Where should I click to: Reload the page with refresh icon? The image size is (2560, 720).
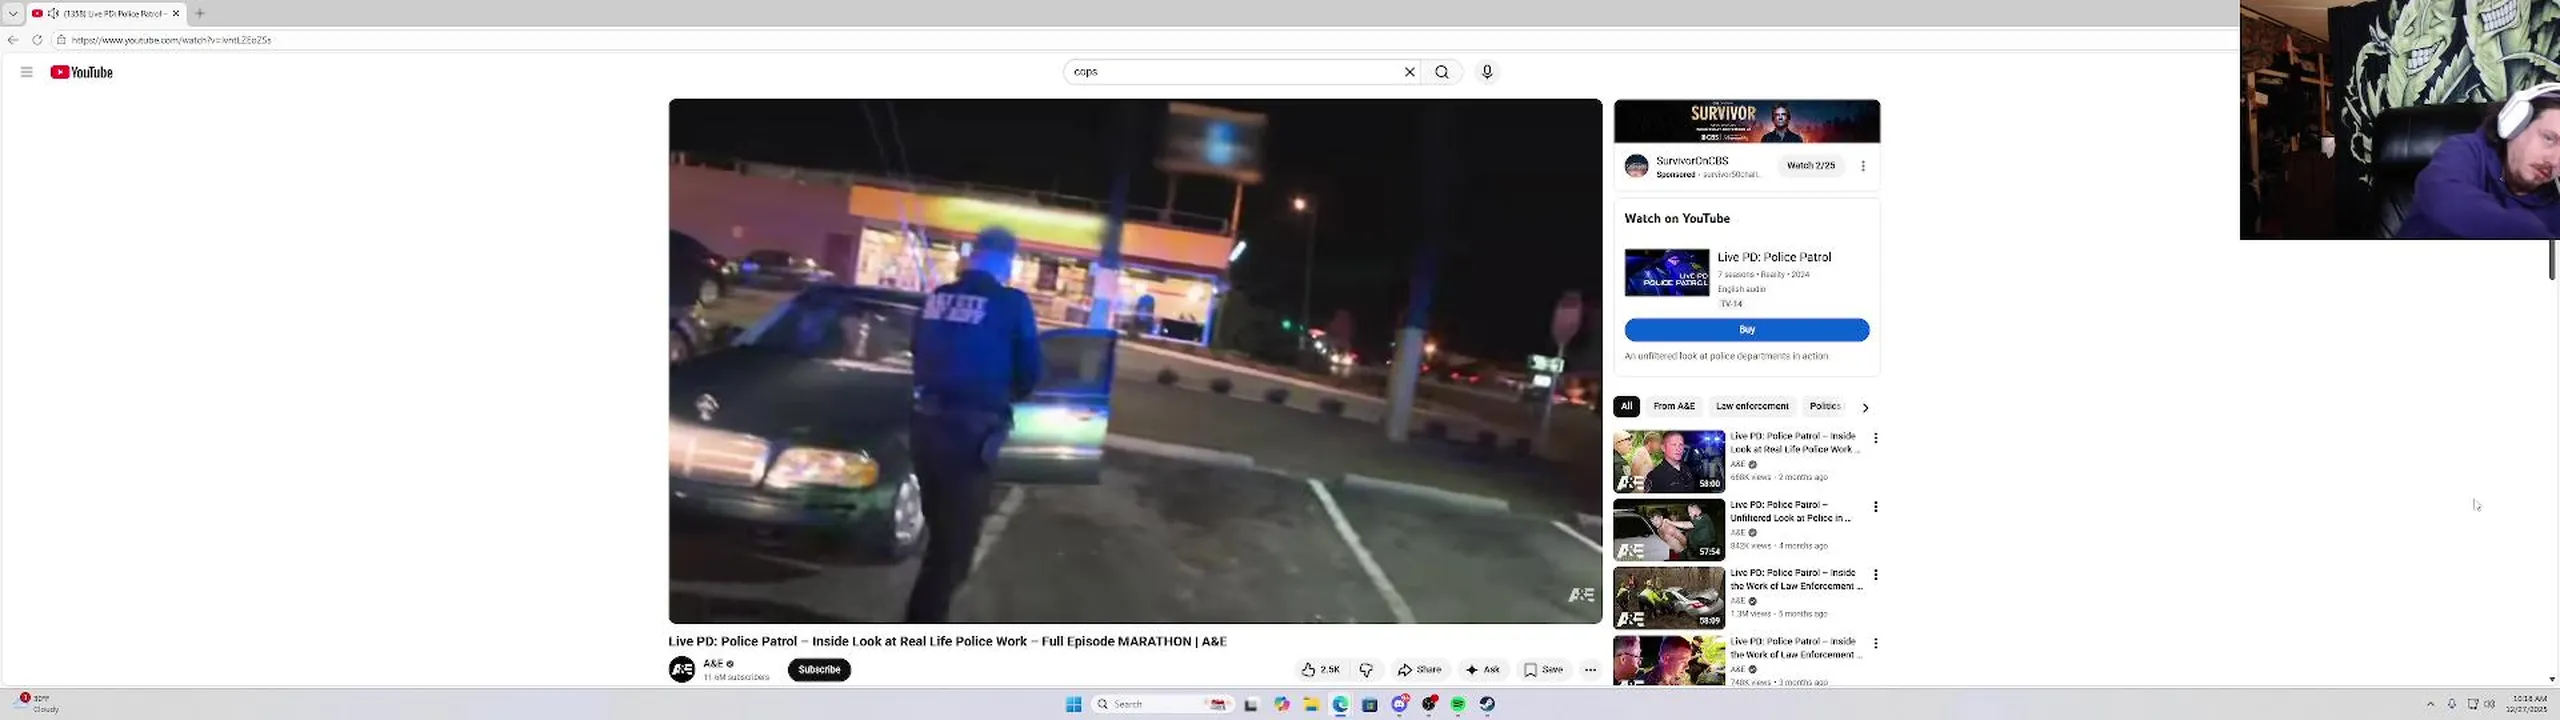[37, 40]
